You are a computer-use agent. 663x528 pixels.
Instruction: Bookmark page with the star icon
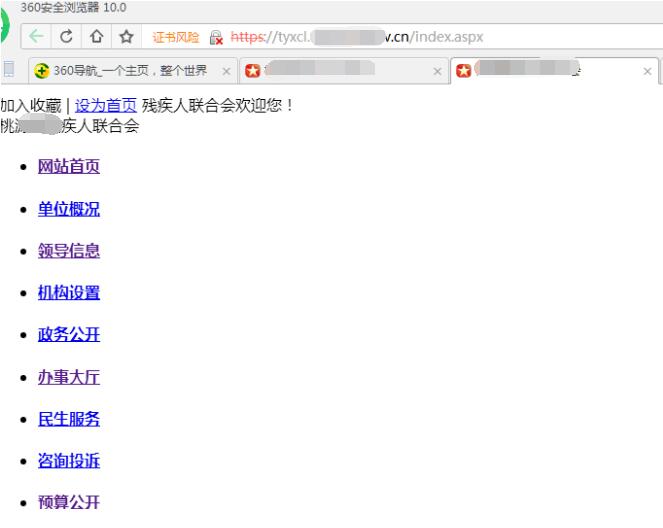coord(127,38)
